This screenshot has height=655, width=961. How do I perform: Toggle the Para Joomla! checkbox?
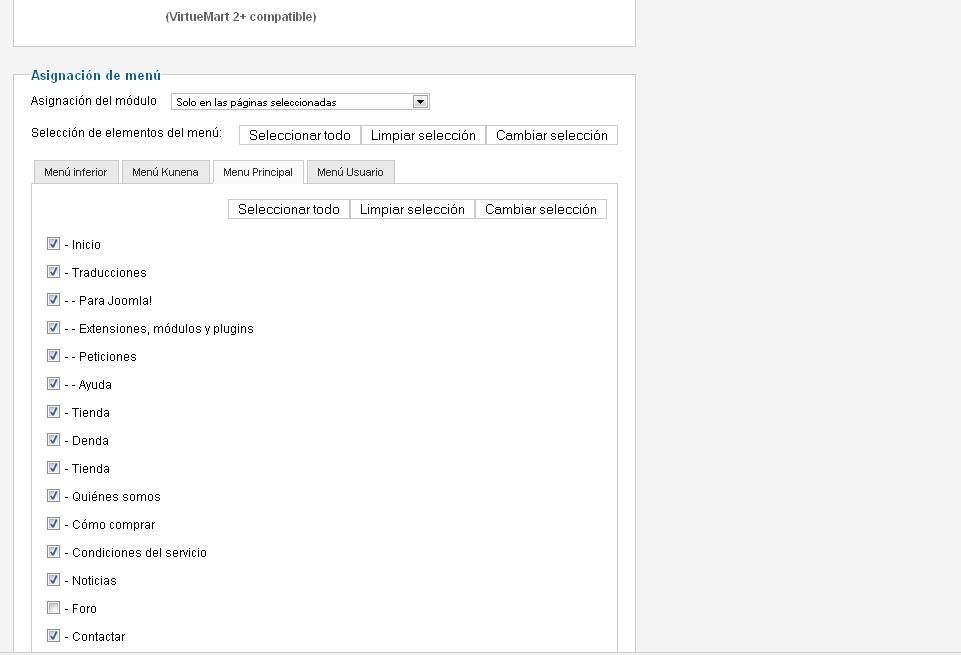pos(53,300)
